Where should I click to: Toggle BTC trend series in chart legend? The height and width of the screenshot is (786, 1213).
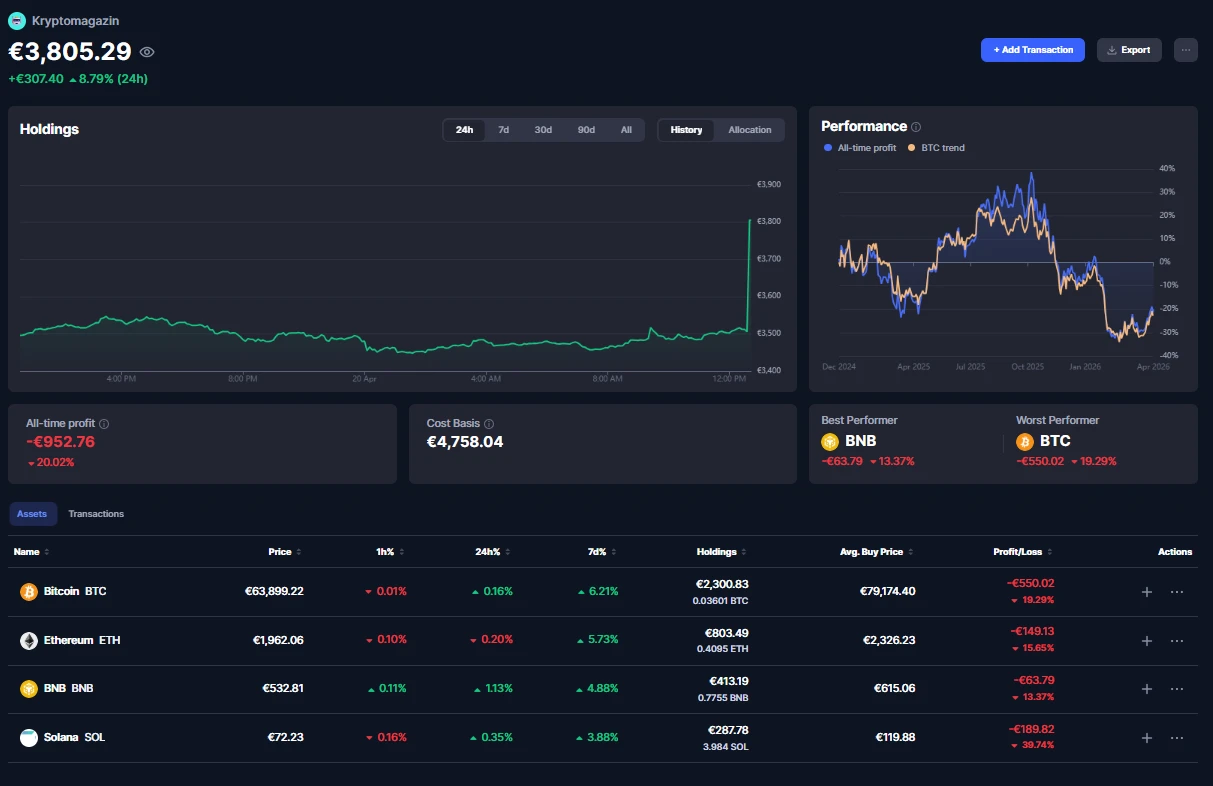pyautogui.click(x=936, y=148)
